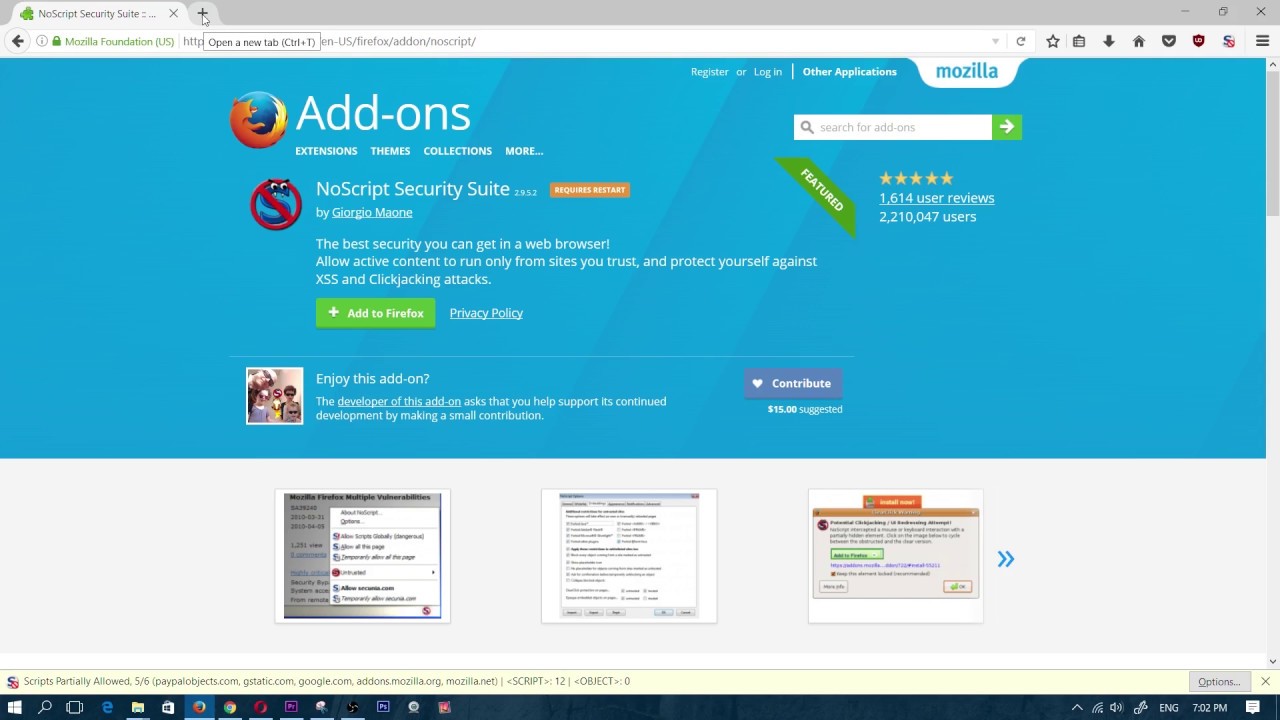Open the 1,614 user reviews link
This screenshot has height=720, width=1280.
(x=937, y=198)
